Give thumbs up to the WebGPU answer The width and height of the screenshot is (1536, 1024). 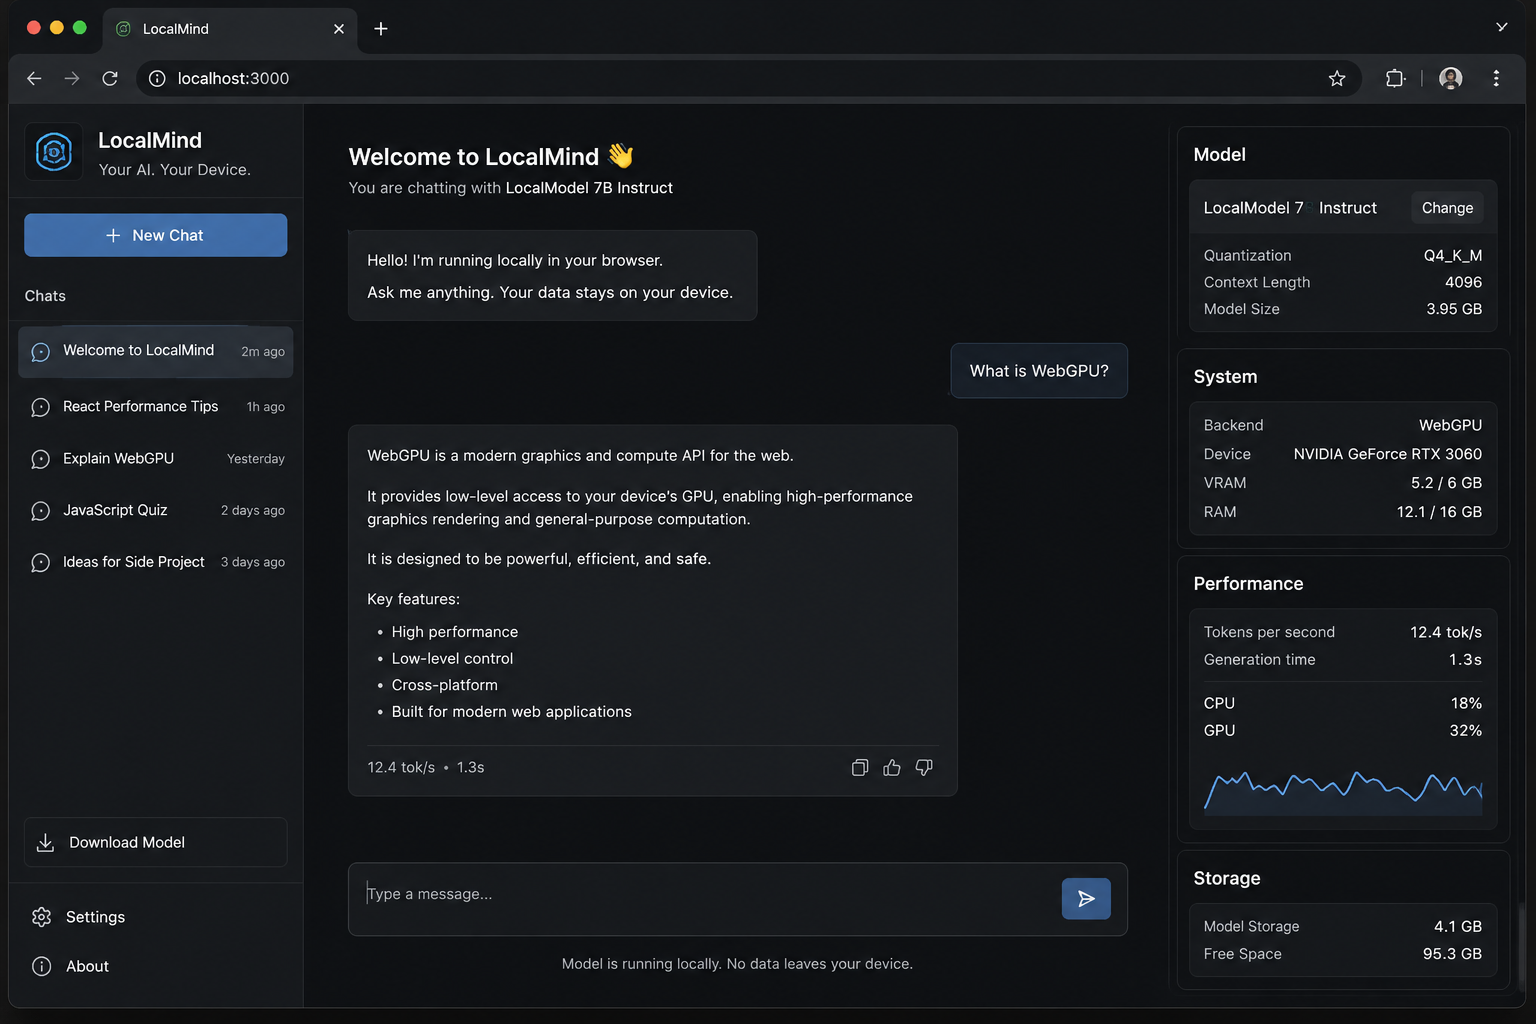point(892,768)
